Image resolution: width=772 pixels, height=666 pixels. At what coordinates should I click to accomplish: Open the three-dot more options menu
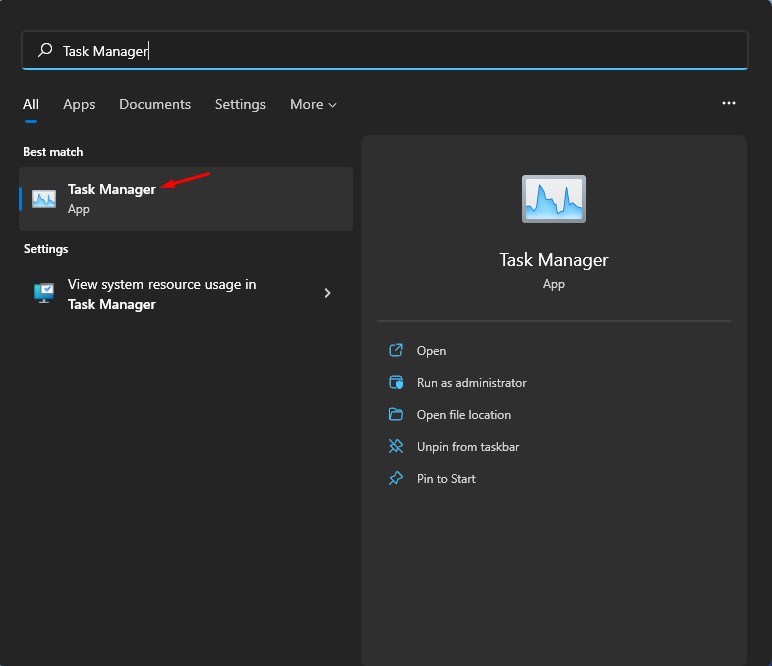[x=729, y=103]
